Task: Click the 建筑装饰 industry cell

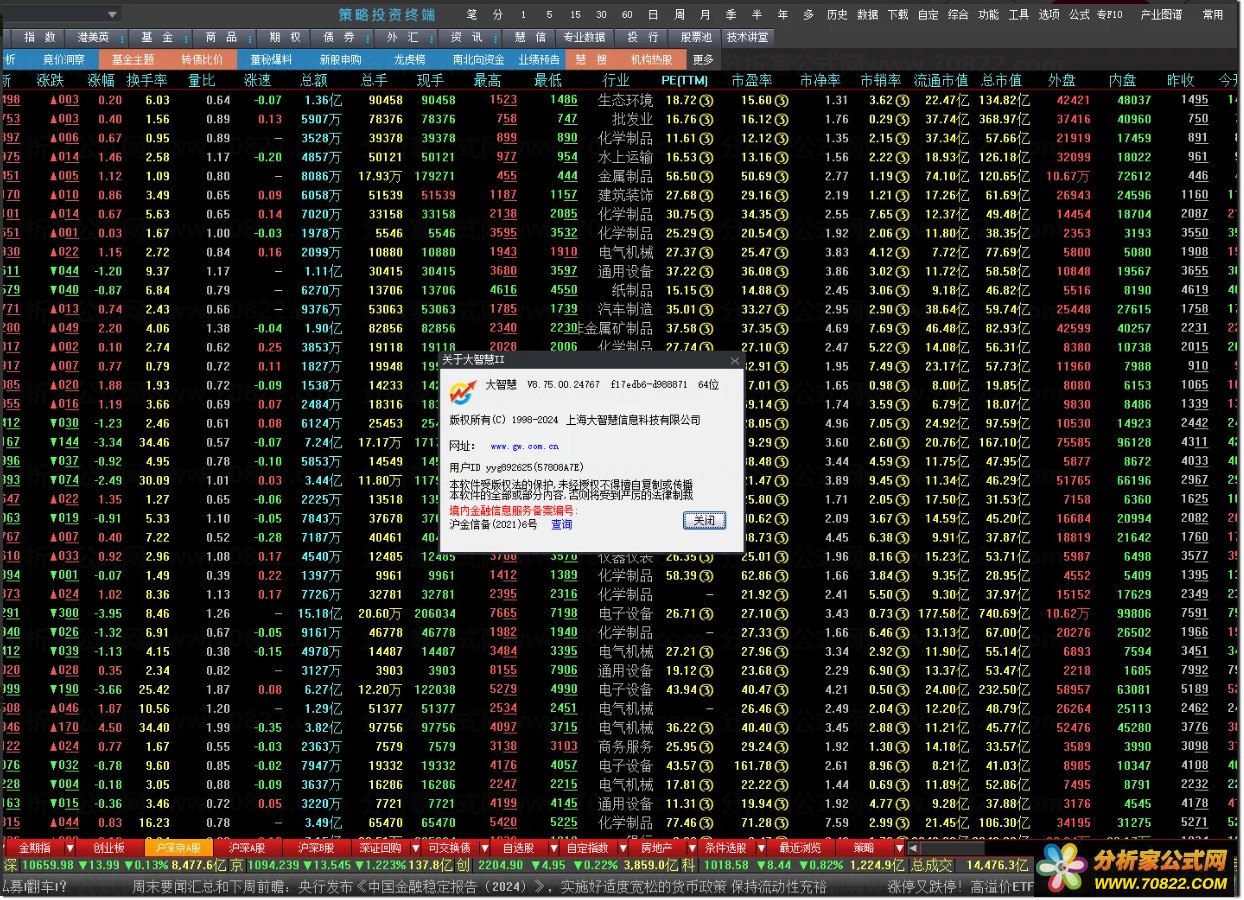Action: 625,195
